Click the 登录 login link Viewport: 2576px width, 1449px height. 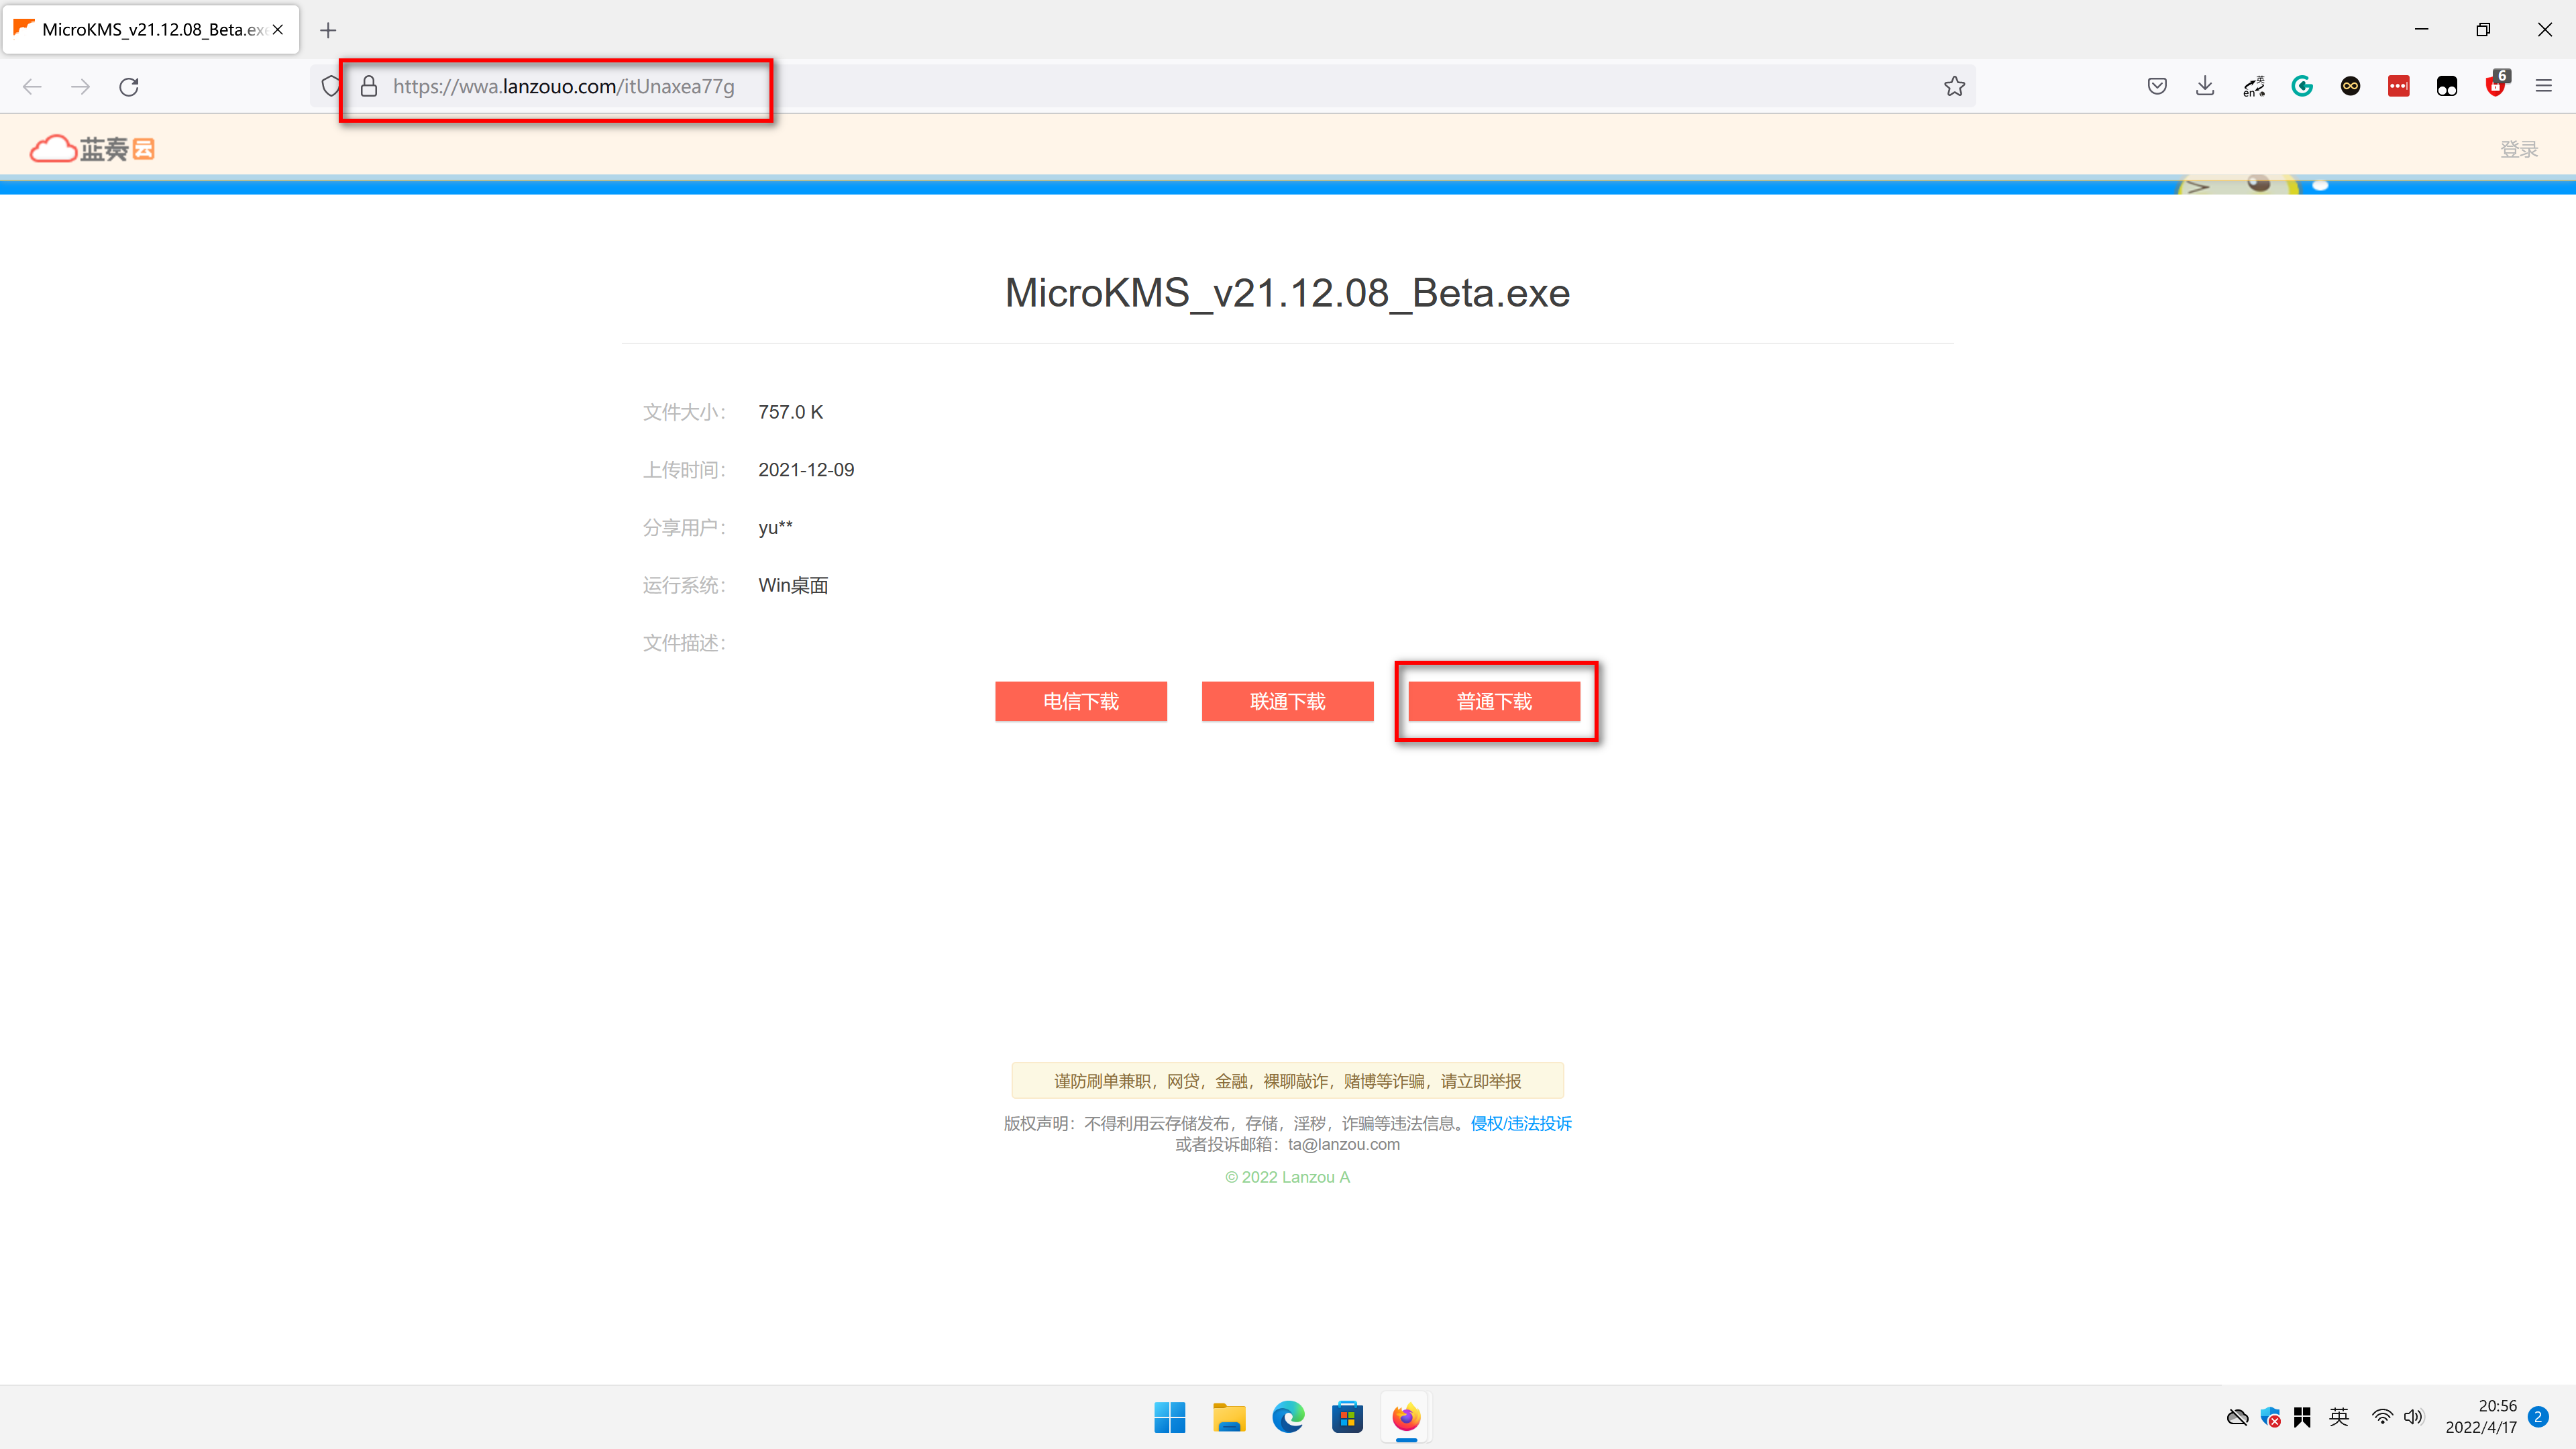(x=2519, y=149)
